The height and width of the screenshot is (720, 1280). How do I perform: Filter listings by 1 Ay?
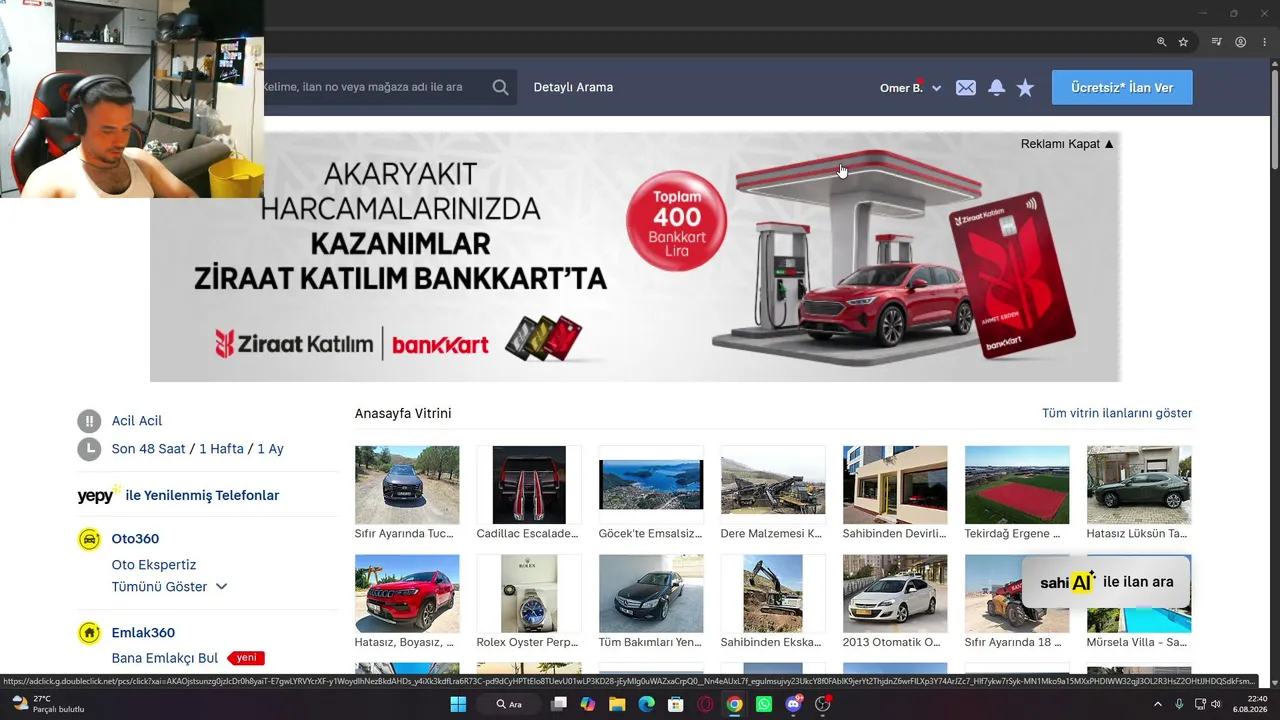[270, 449]
